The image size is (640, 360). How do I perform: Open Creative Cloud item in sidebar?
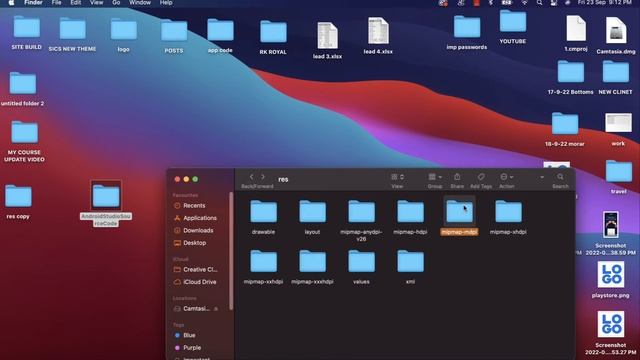tap(196, 270)
